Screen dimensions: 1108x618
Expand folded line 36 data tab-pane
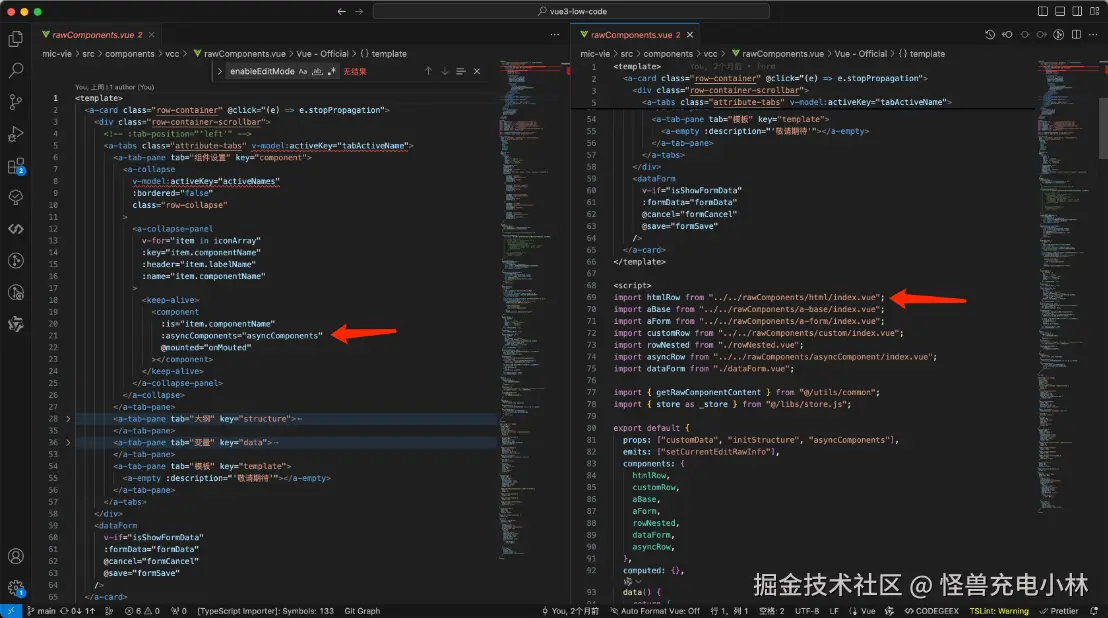[69, 443]
